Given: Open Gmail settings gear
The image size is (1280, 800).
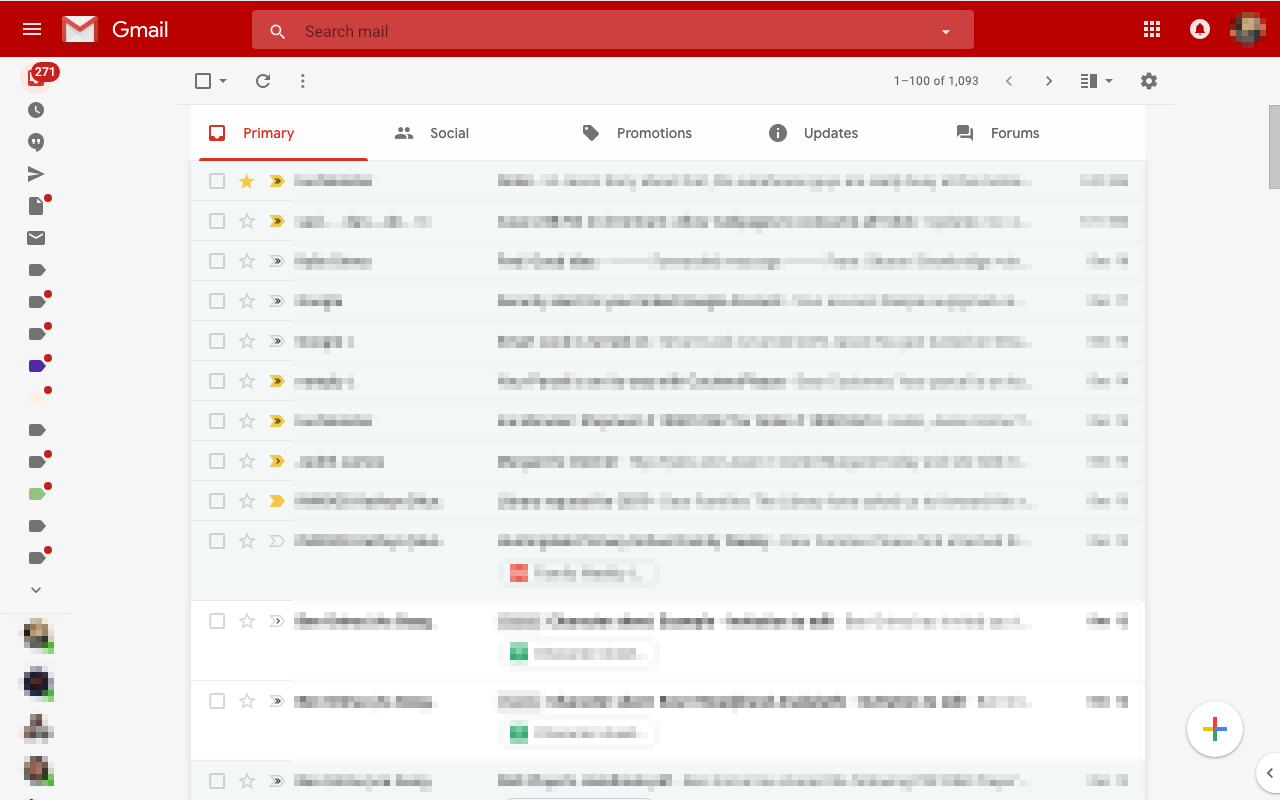Looking at the screenshot, I should (x=1148, y=80).
